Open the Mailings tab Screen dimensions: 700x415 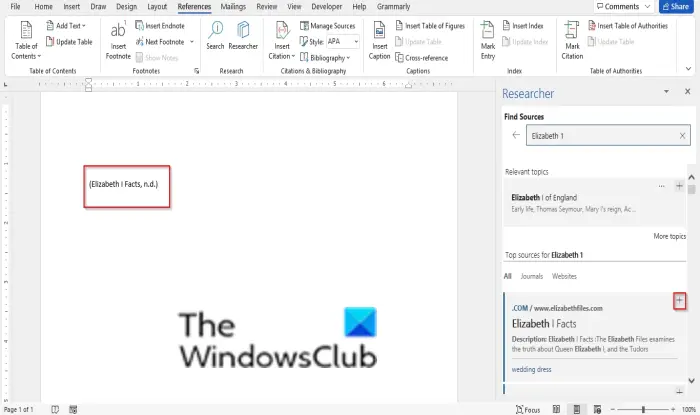[x=233, y=6]
